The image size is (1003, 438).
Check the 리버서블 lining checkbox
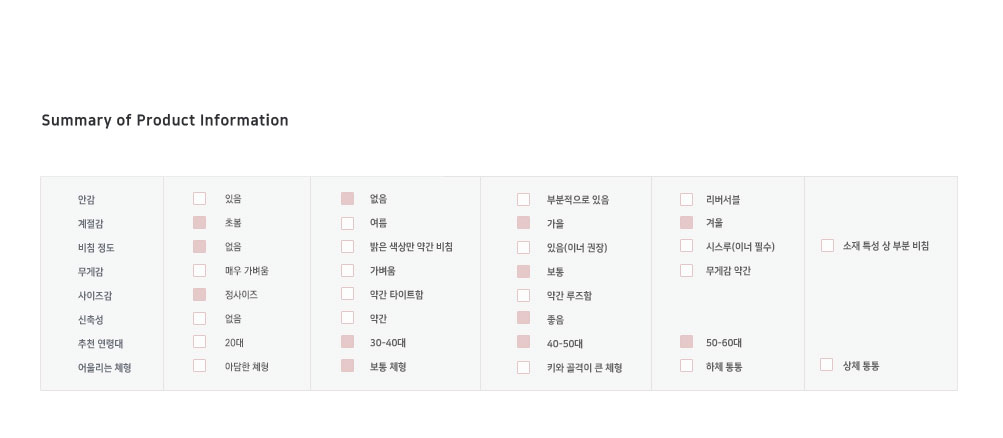(x=686, y=199)
